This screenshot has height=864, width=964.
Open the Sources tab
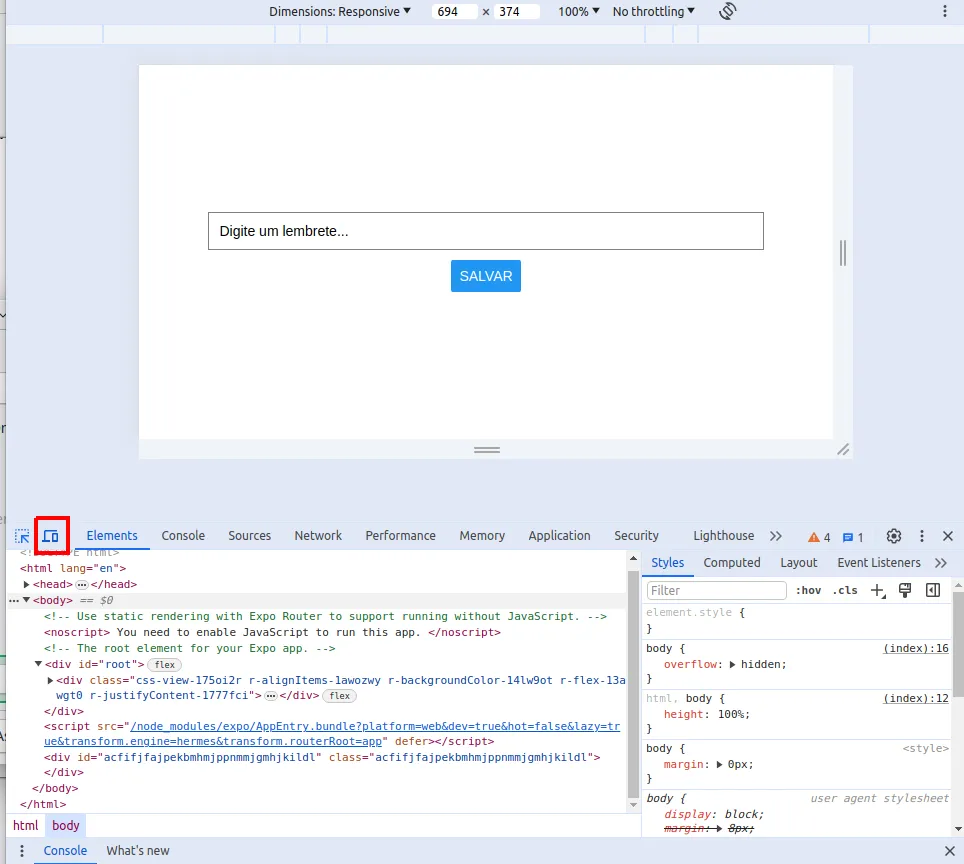pyautogui.click(x=250, y=536)
